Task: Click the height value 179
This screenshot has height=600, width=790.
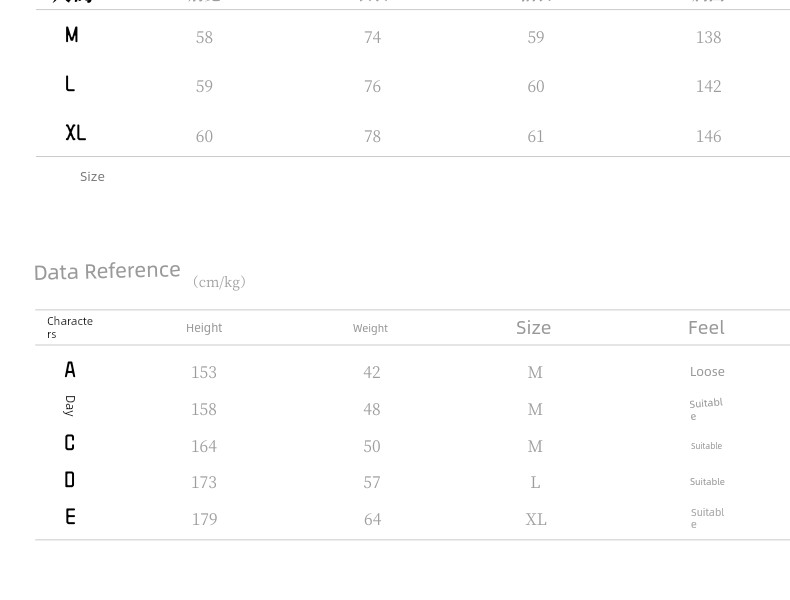Action: click(x=204, y=519)
